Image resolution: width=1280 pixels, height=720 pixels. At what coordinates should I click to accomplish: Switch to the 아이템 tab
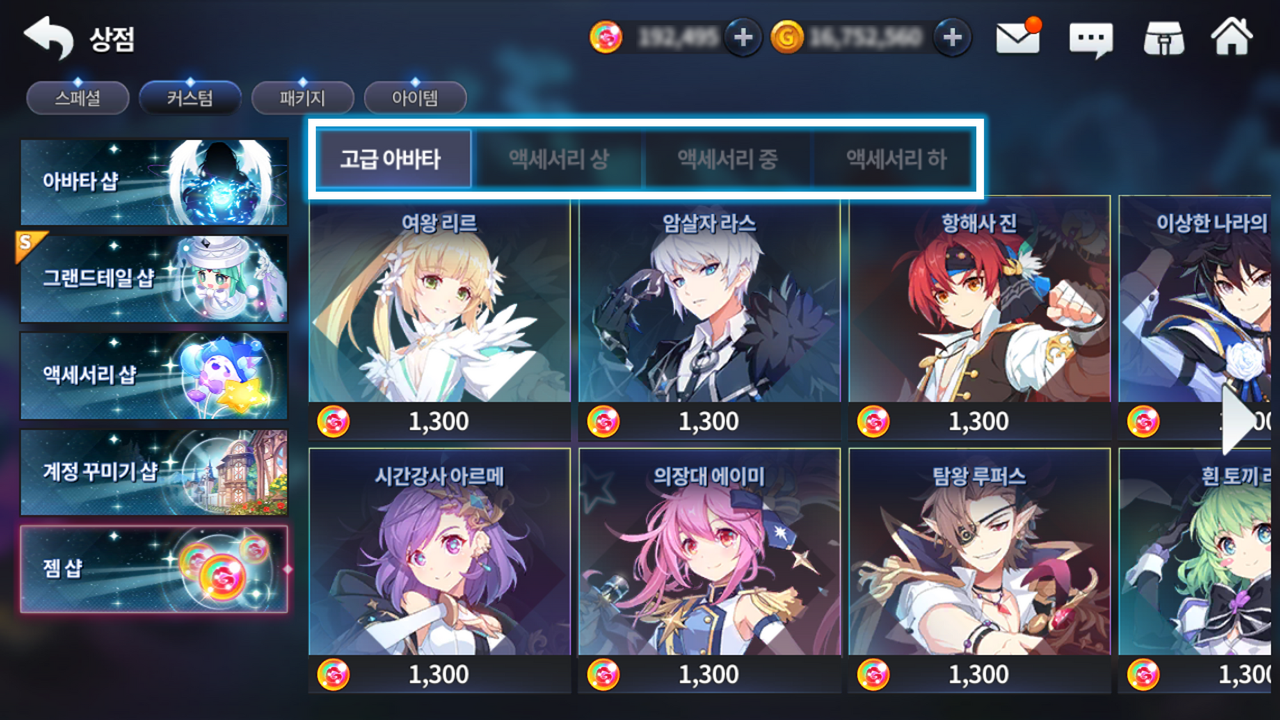pyautogui.click(x=415, y=99)
